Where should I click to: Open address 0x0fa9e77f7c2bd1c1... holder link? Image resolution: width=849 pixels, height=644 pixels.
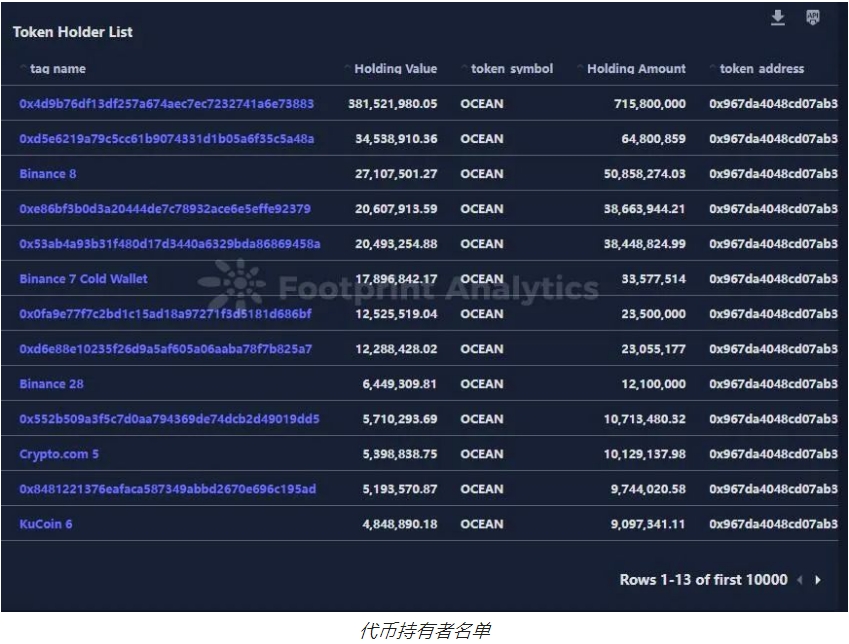tap(165, 314)
